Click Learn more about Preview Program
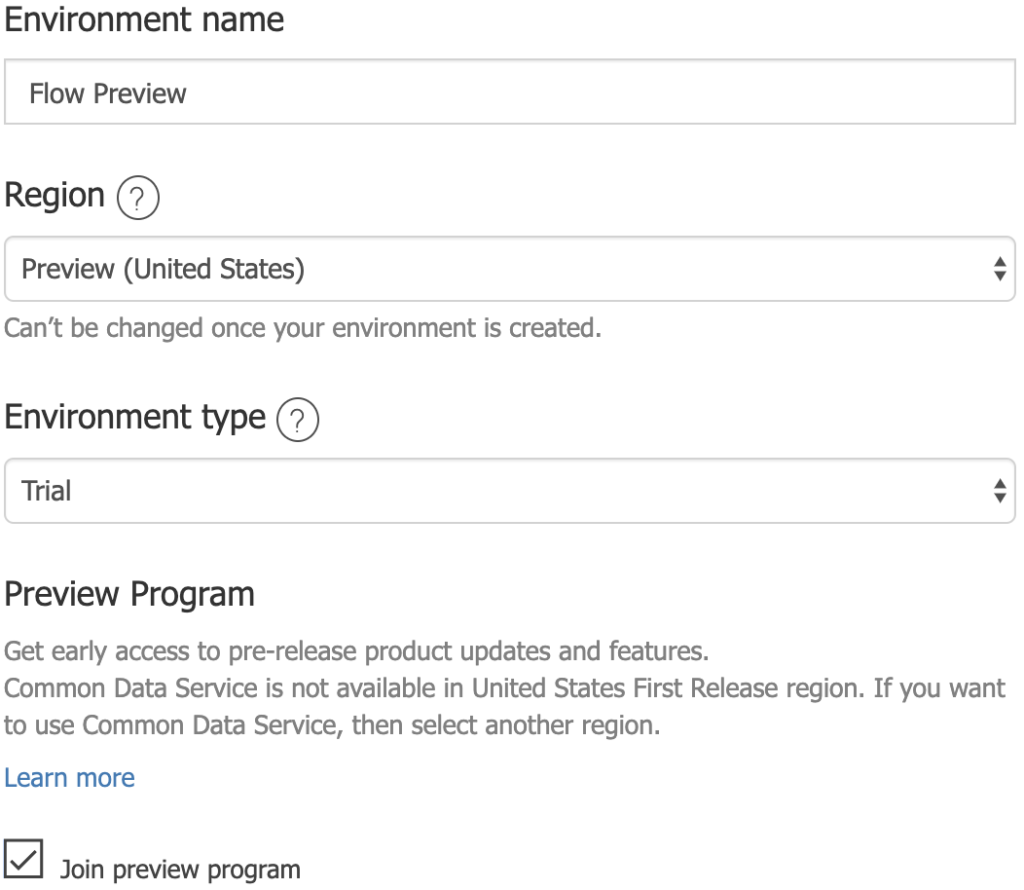 (x=71, y=778)
